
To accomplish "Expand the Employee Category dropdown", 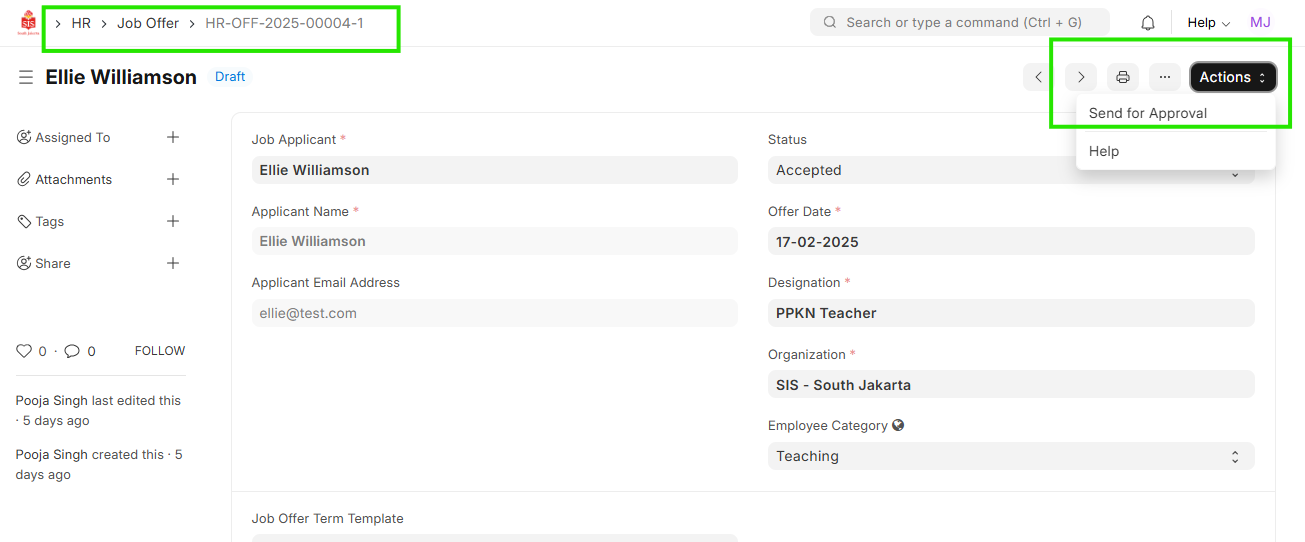I will 1010,456.
